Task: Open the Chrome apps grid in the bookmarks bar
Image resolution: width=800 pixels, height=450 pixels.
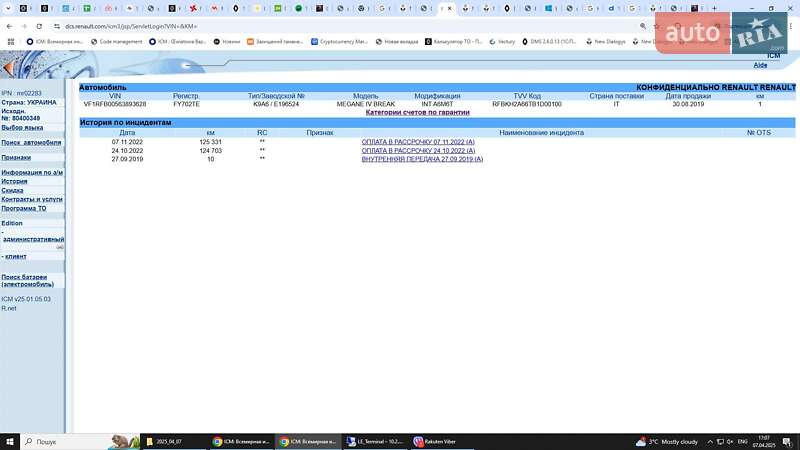Action: click(x=11, y=42)
